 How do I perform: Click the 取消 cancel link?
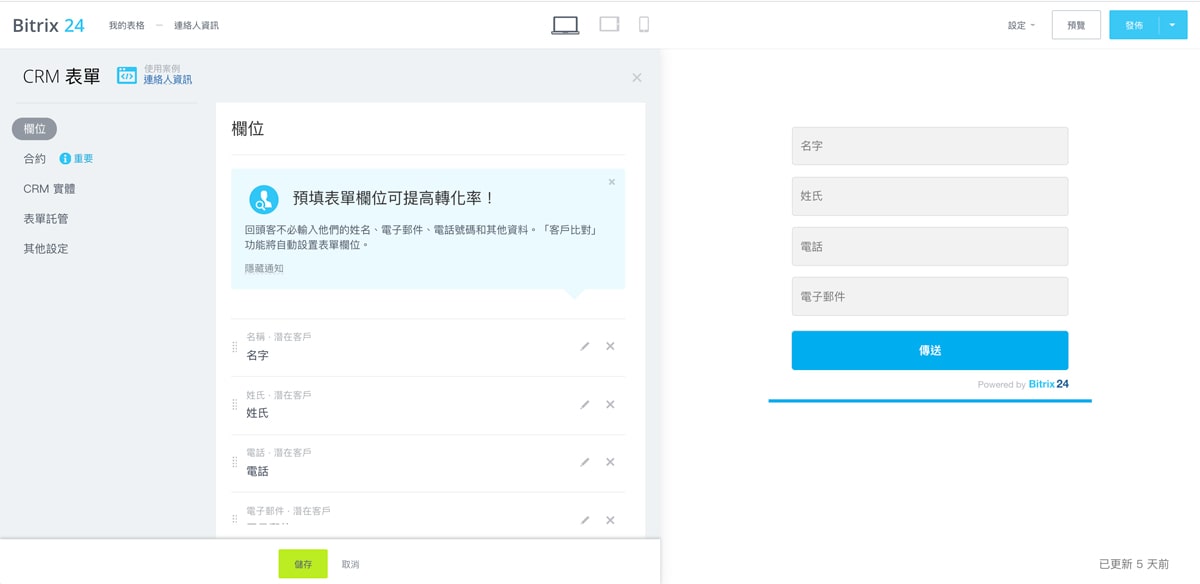(x=350, y=564)
